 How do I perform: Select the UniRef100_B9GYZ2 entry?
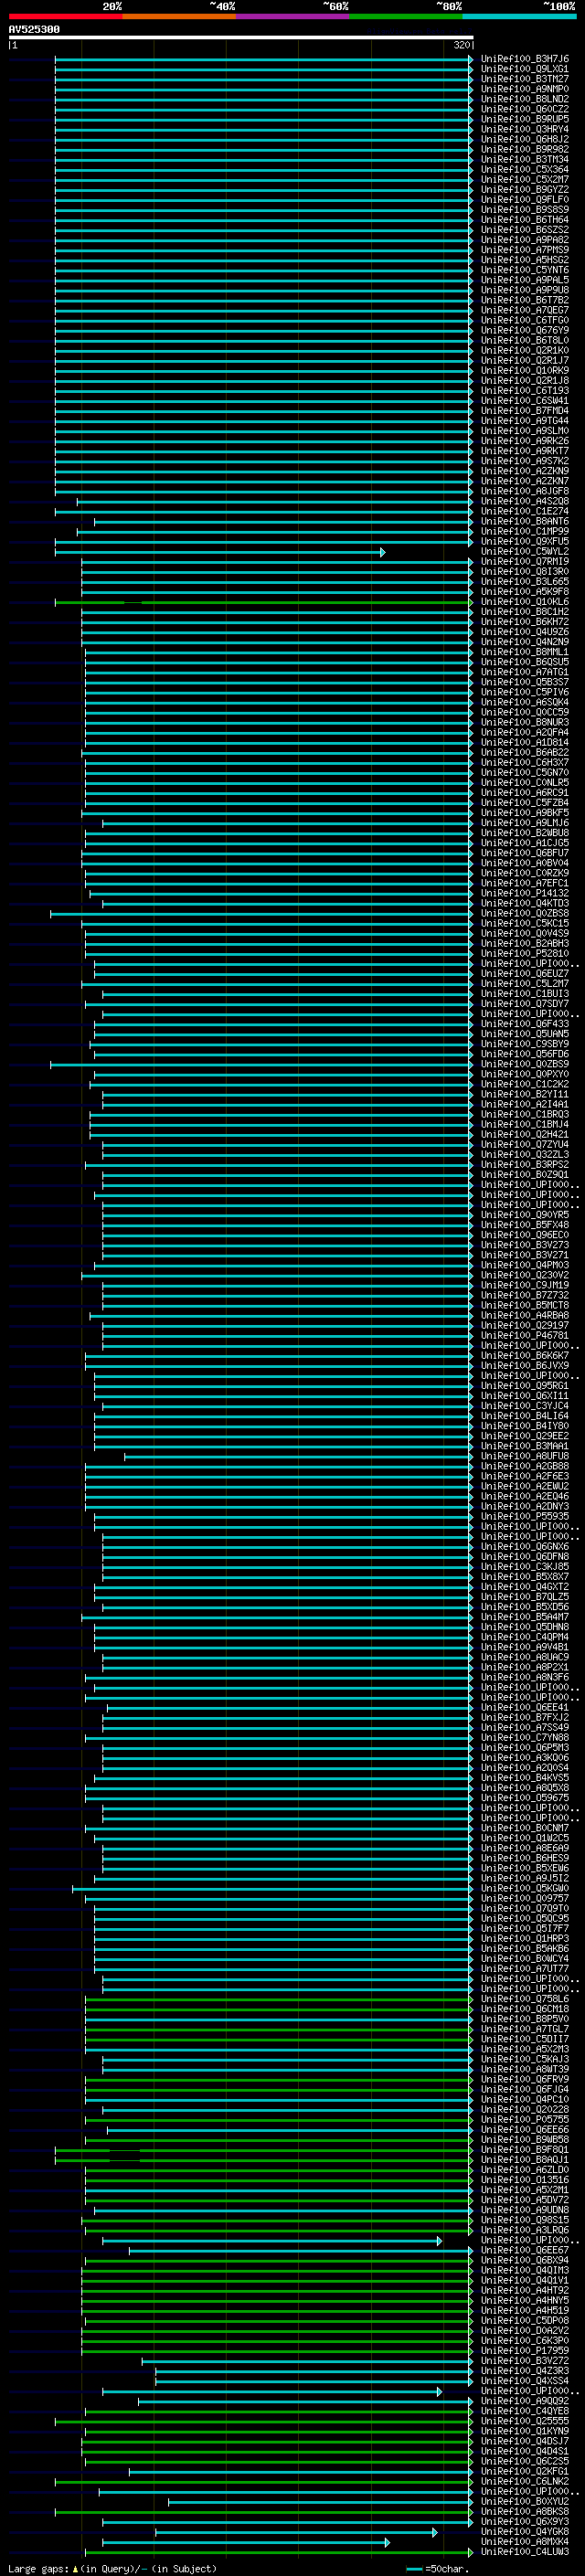pos(525,190)
